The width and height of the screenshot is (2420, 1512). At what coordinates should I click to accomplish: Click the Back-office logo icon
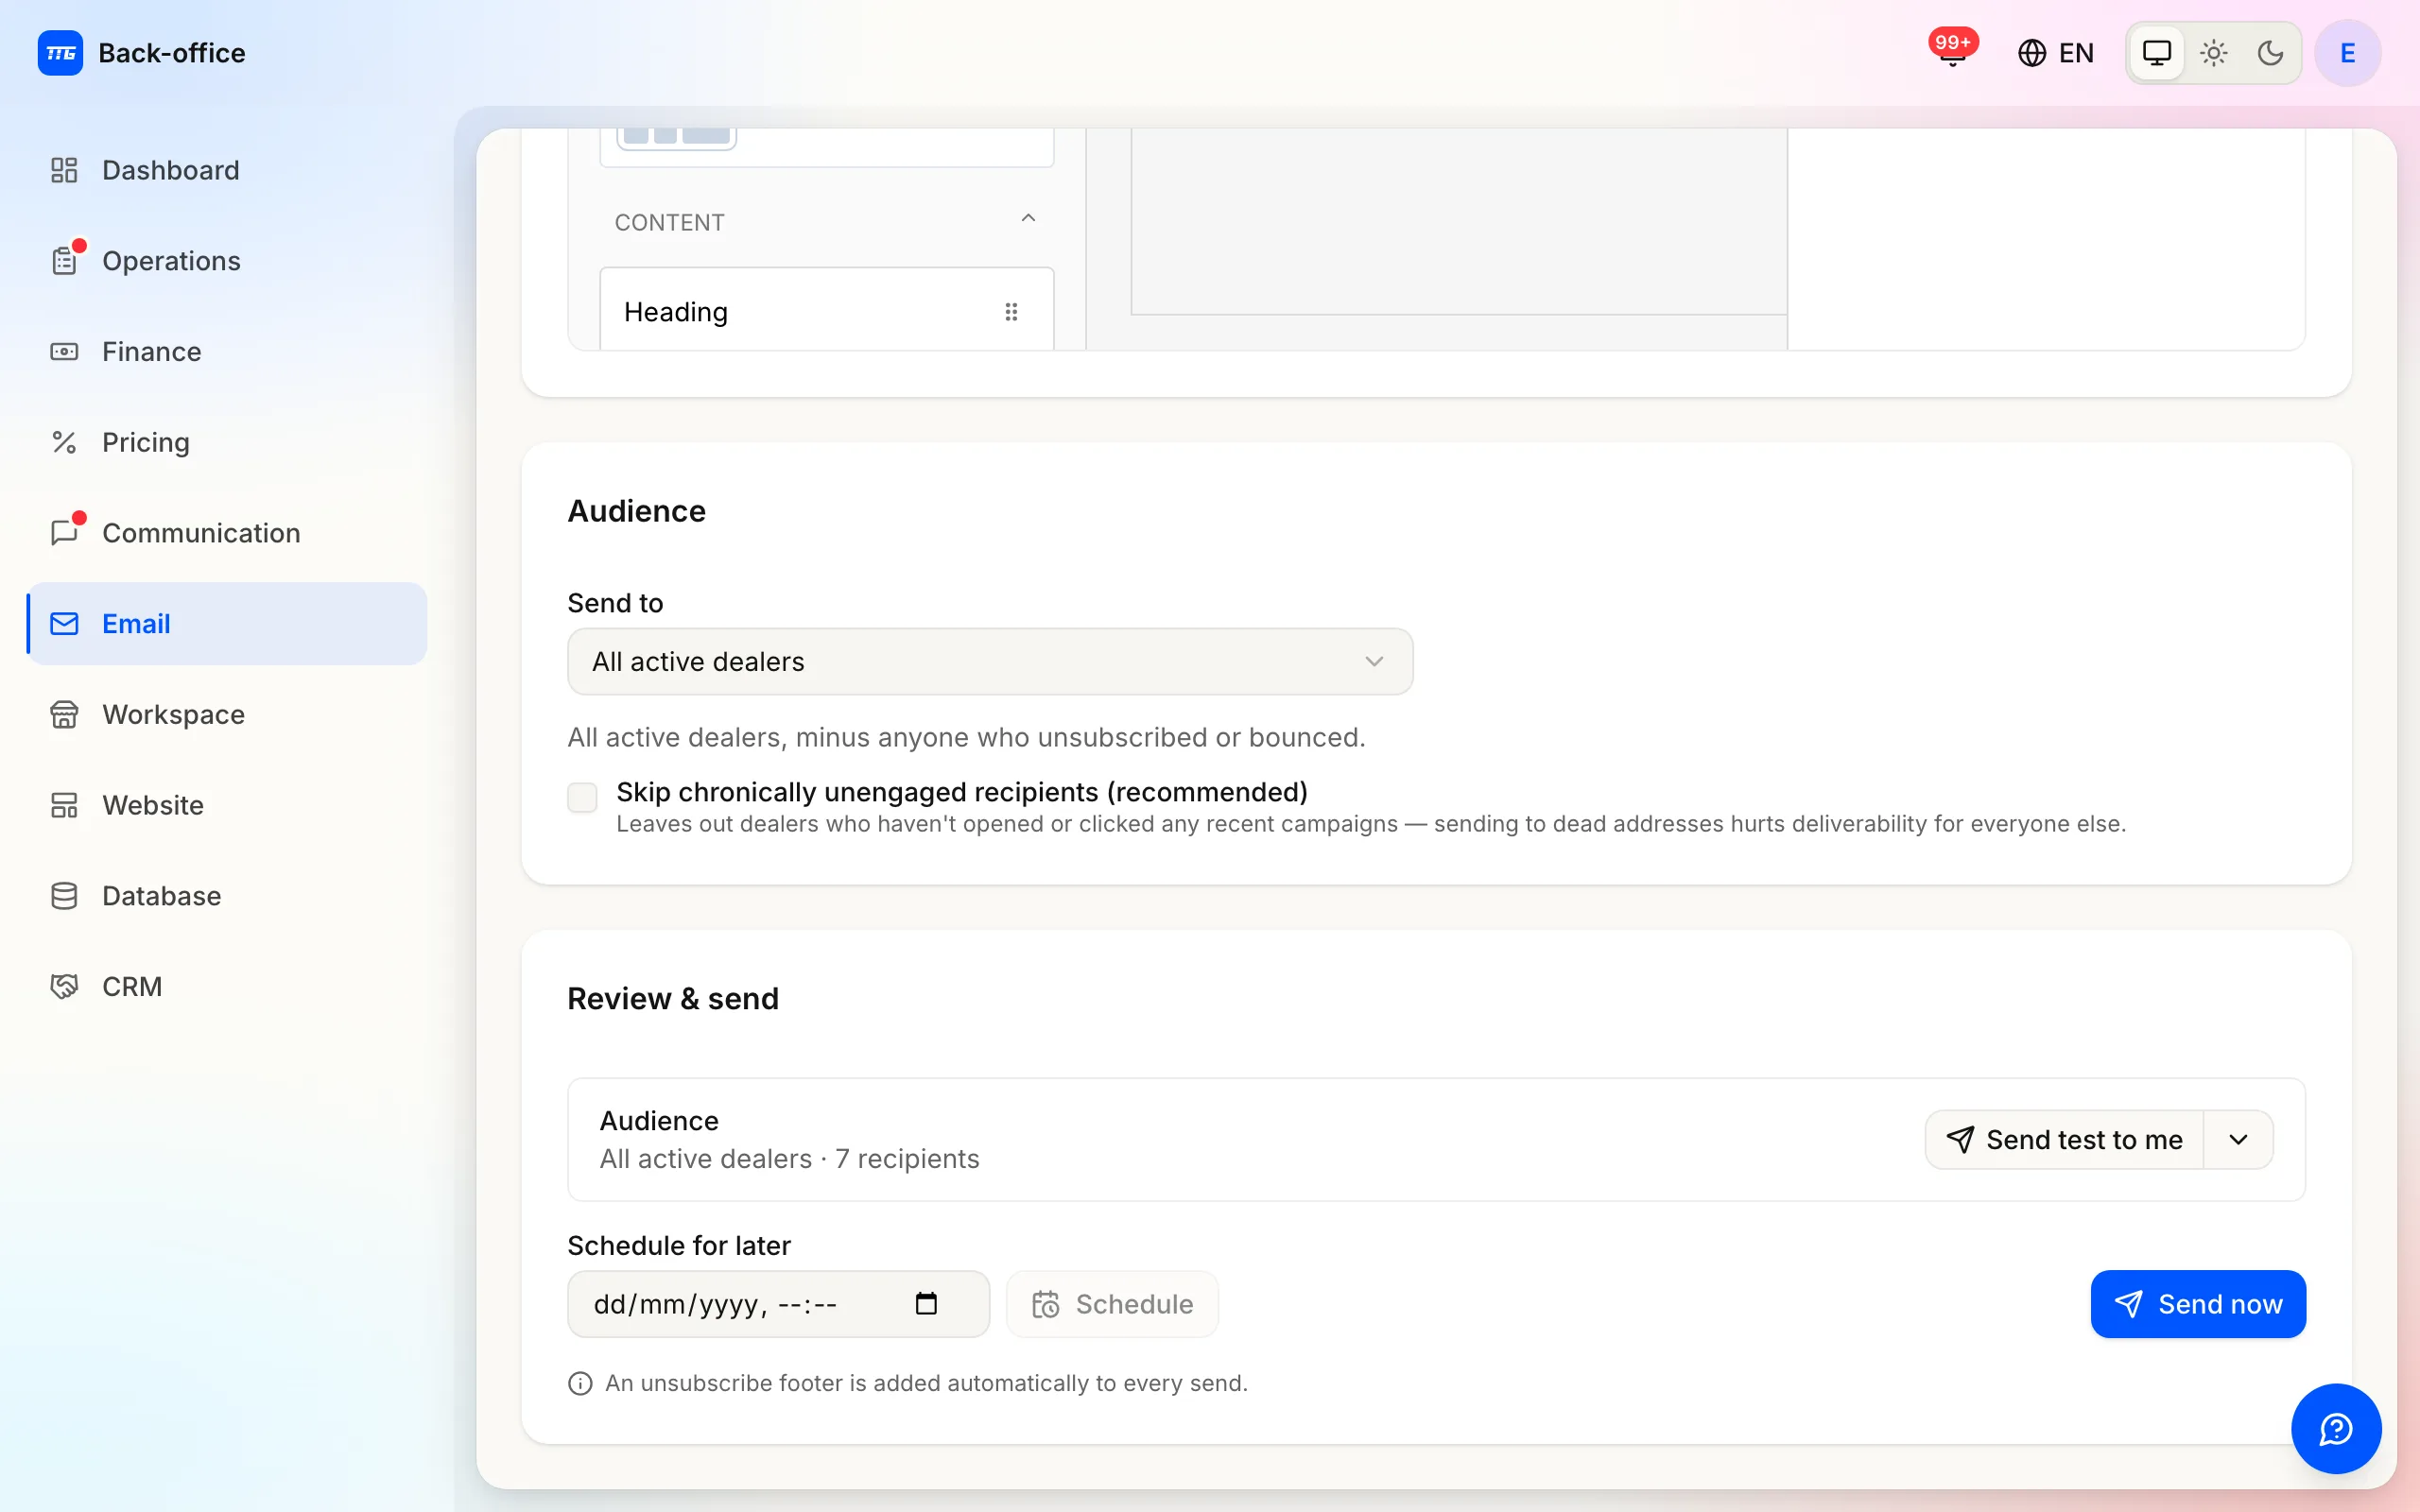click(60, 53)
